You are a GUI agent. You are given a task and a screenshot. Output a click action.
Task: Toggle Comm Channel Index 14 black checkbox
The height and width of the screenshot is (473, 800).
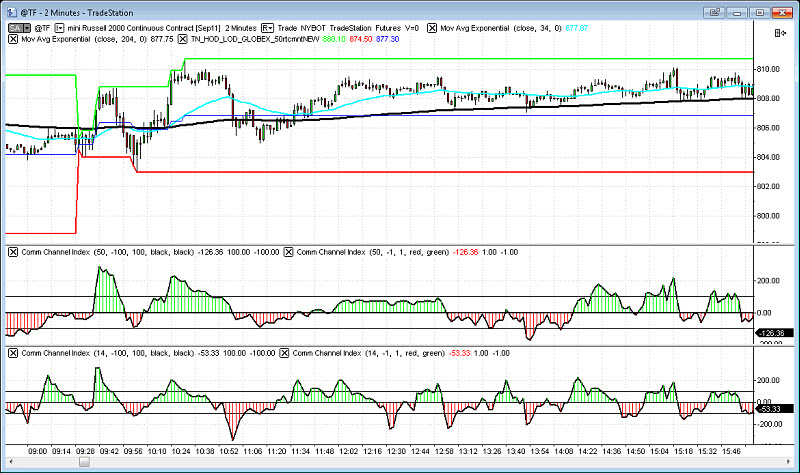coord(13,353)
